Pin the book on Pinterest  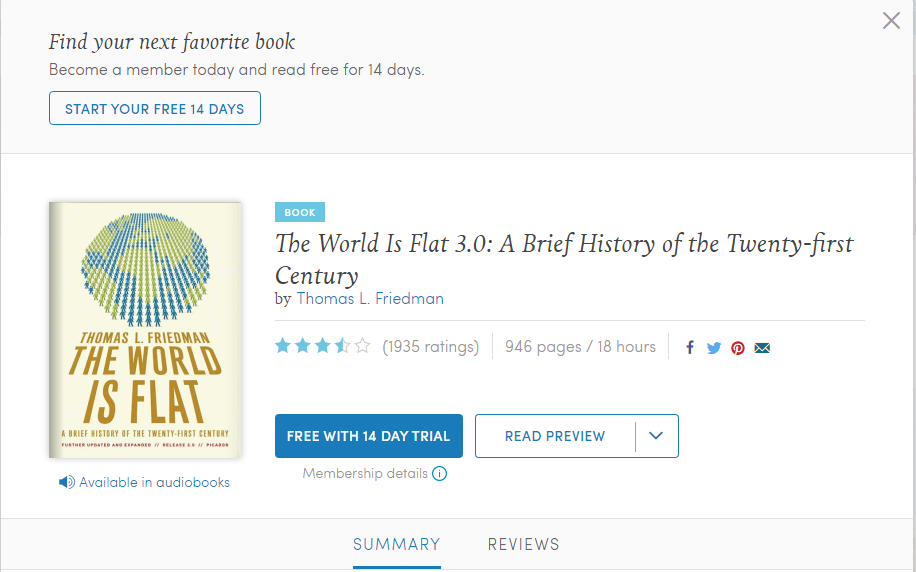738,348
